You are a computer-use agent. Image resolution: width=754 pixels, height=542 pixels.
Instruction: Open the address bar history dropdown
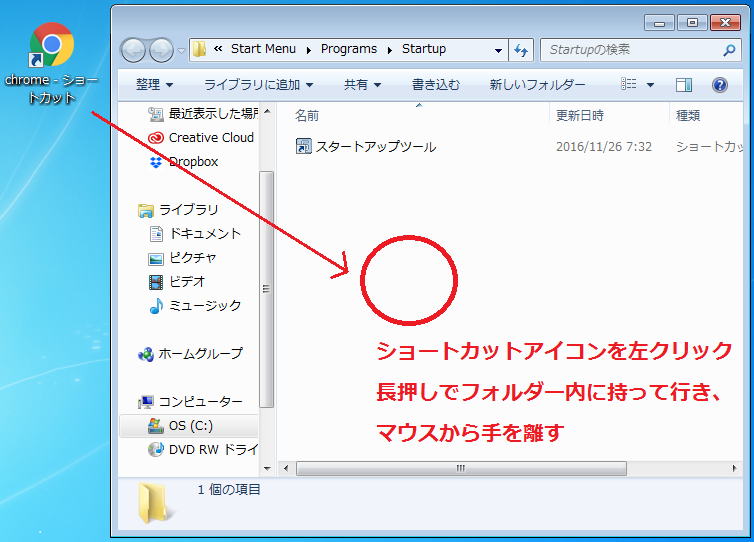click(498, 50)
